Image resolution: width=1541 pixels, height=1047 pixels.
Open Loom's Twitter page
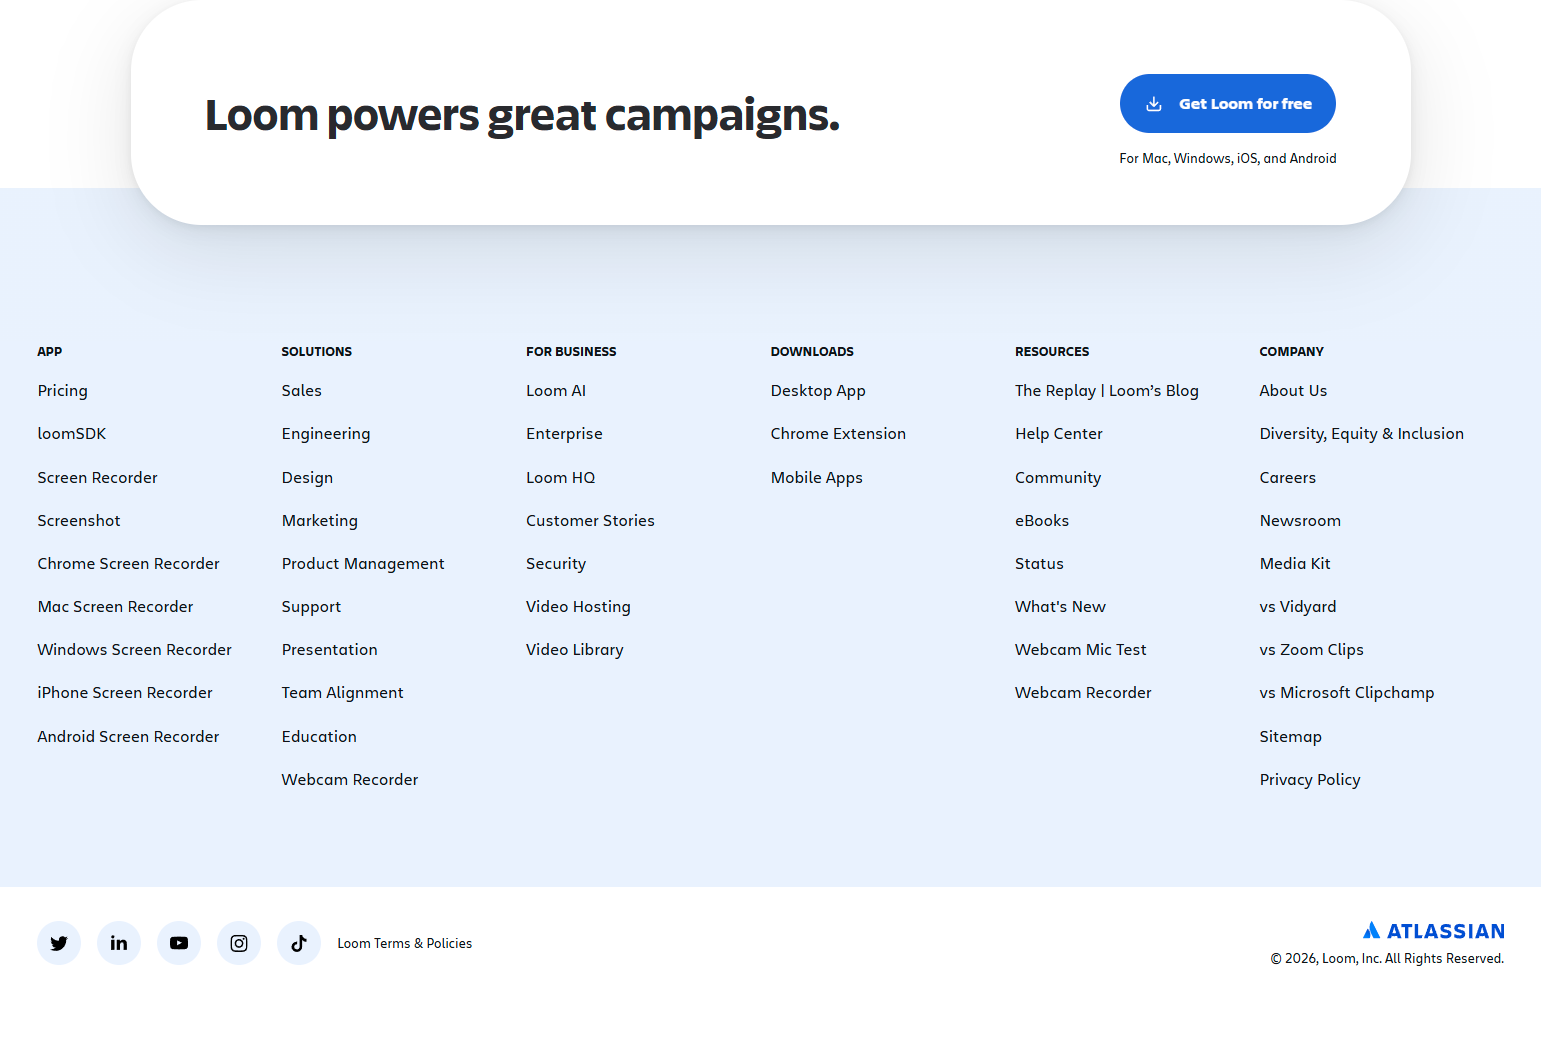[x=59, y=942]
